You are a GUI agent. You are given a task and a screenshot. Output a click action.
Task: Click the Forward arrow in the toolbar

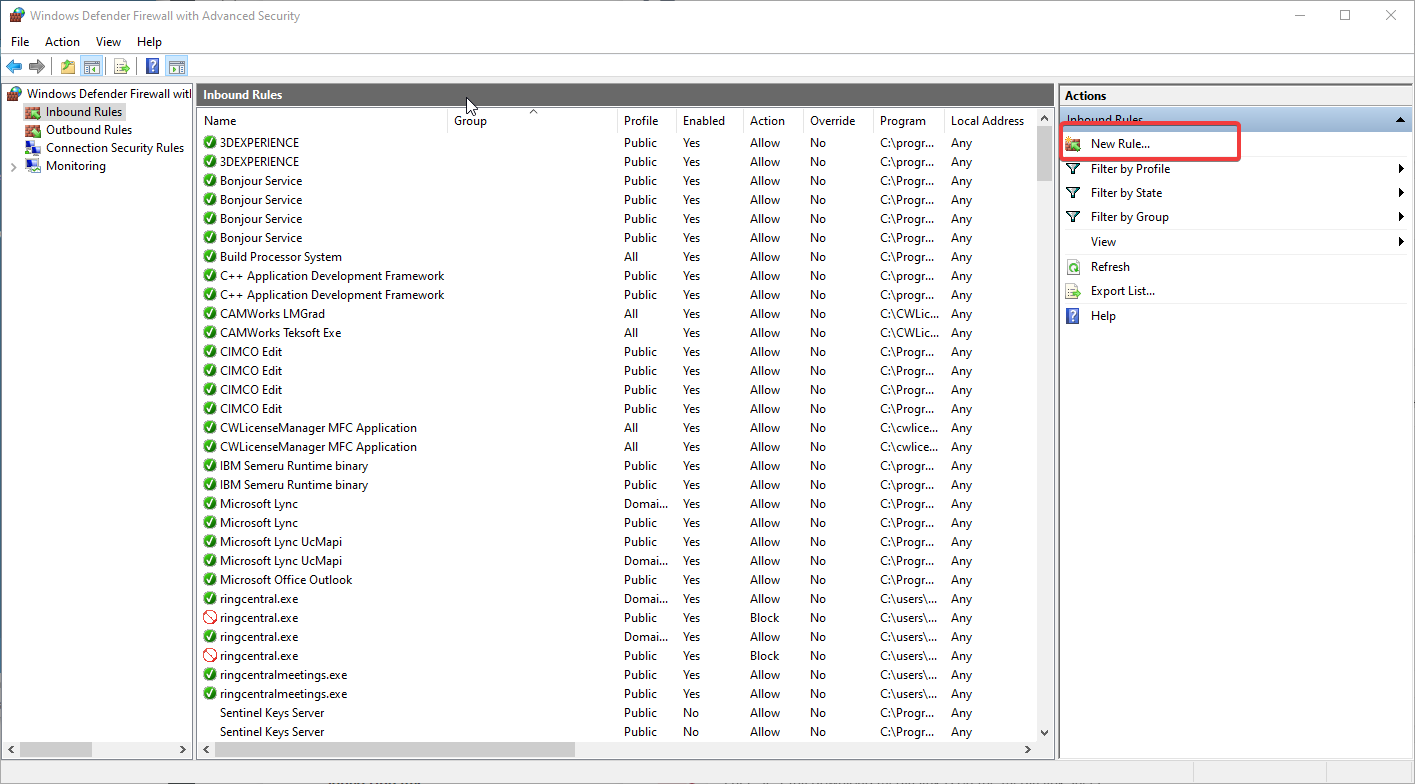pos(37,67)
